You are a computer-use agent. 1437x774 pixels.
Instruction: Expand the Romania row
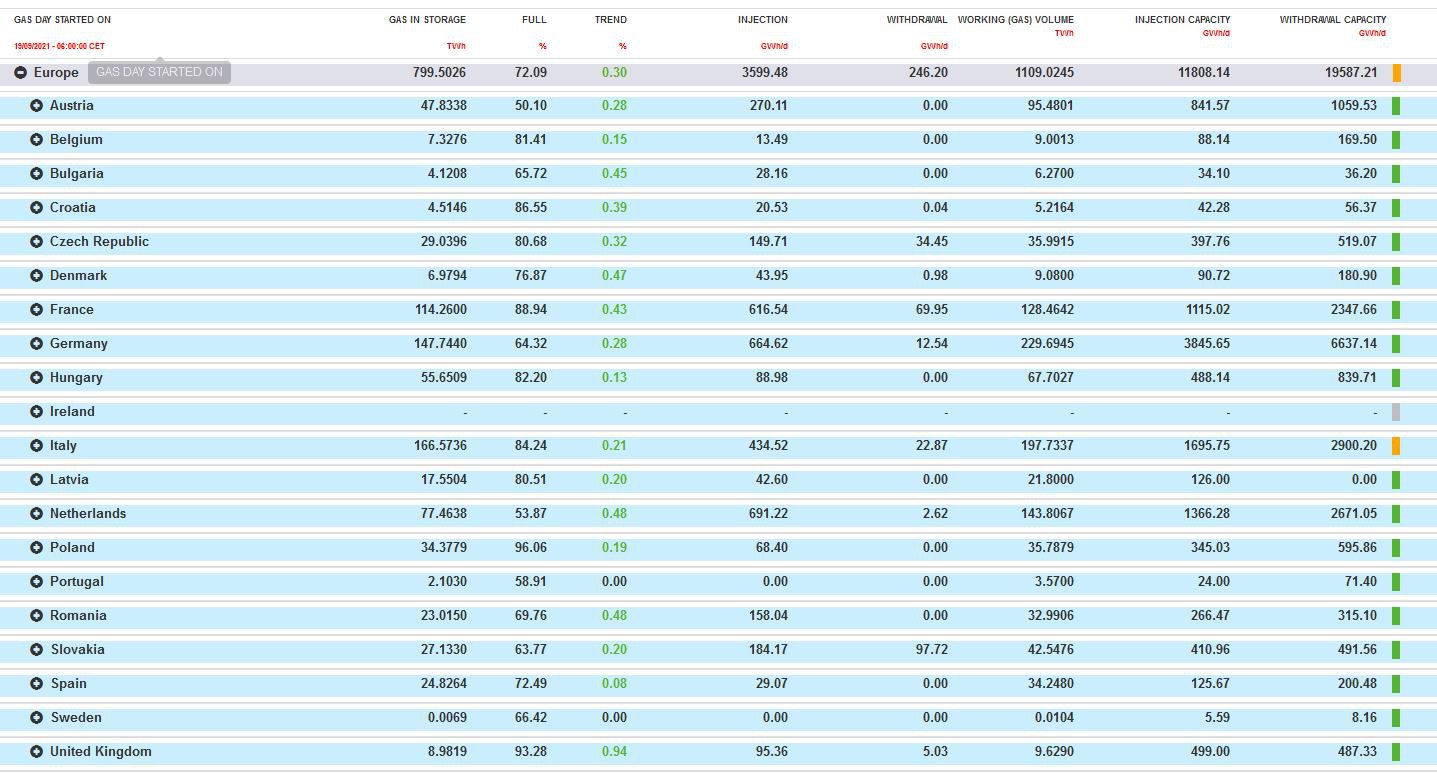37,616
